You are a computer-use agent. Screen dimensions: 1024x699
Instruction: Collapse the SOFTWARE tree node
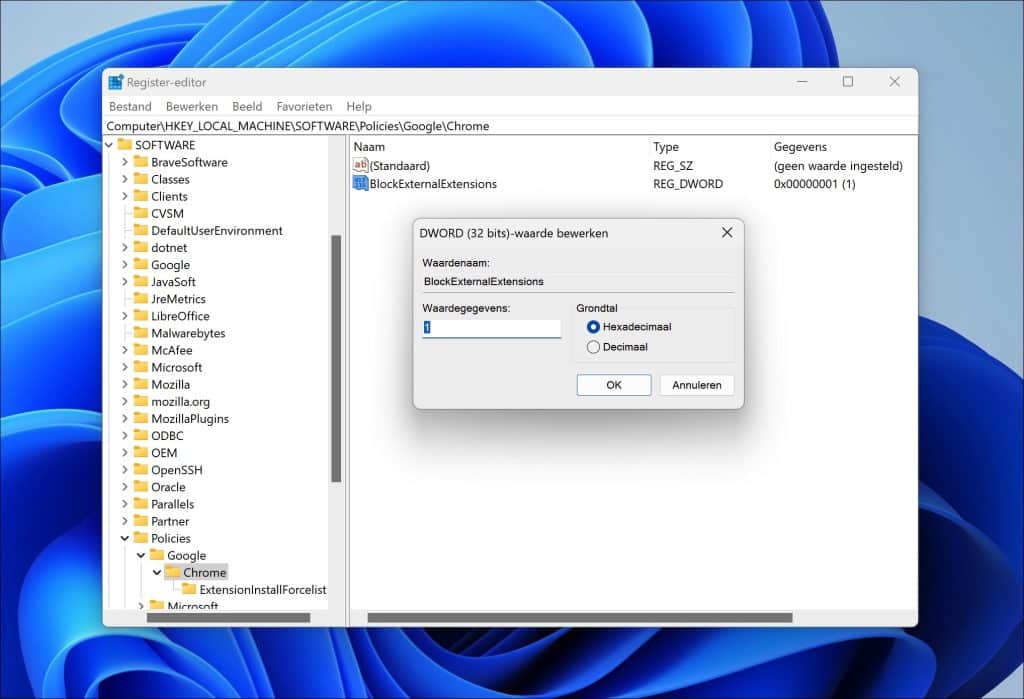pos(109,145)
